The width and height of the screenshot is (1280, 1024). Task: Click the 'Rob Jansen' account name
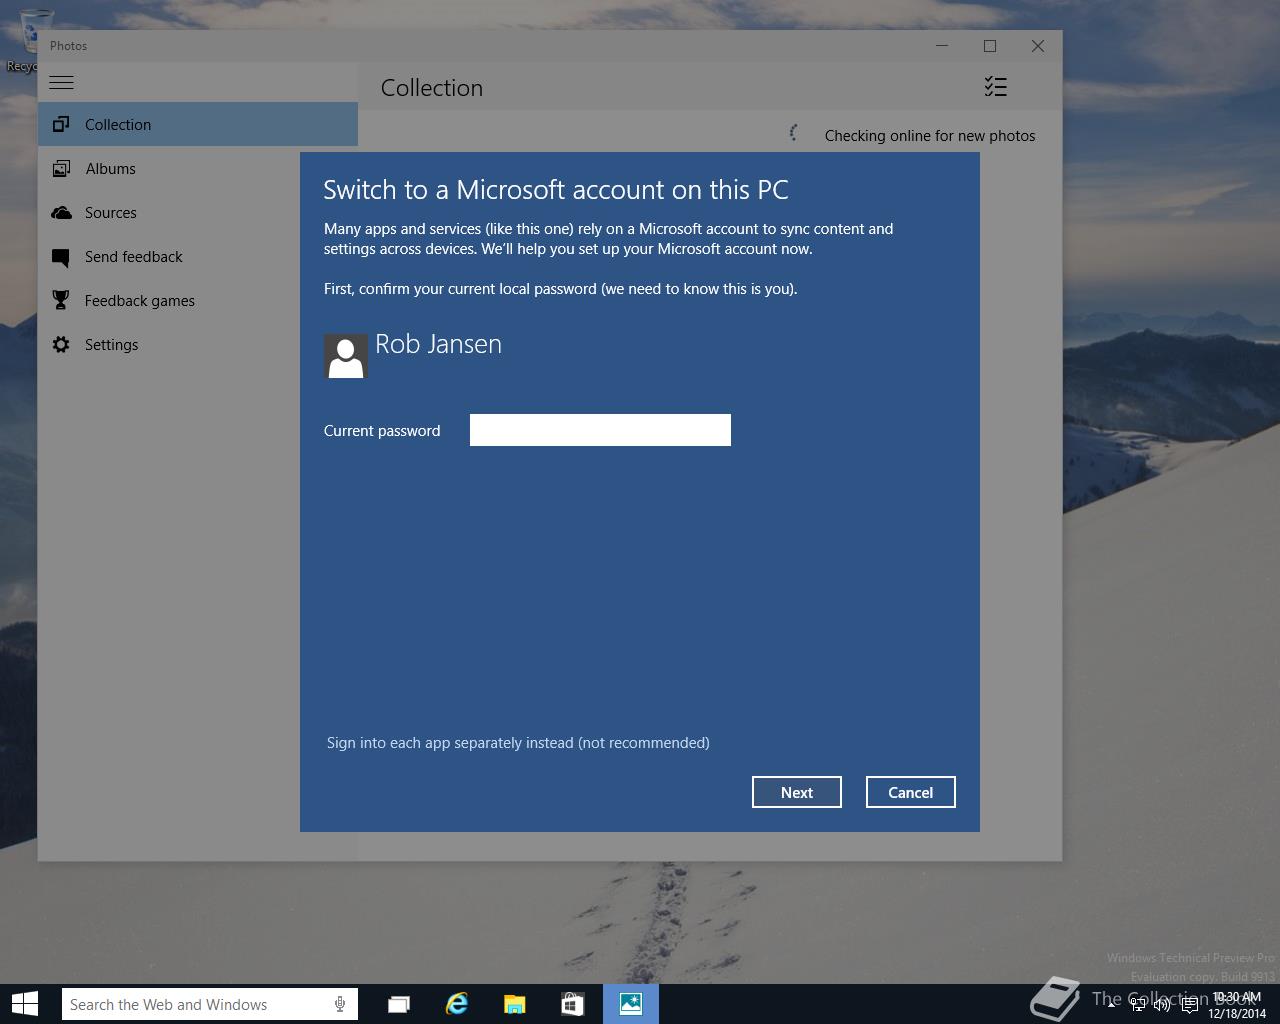439,344
